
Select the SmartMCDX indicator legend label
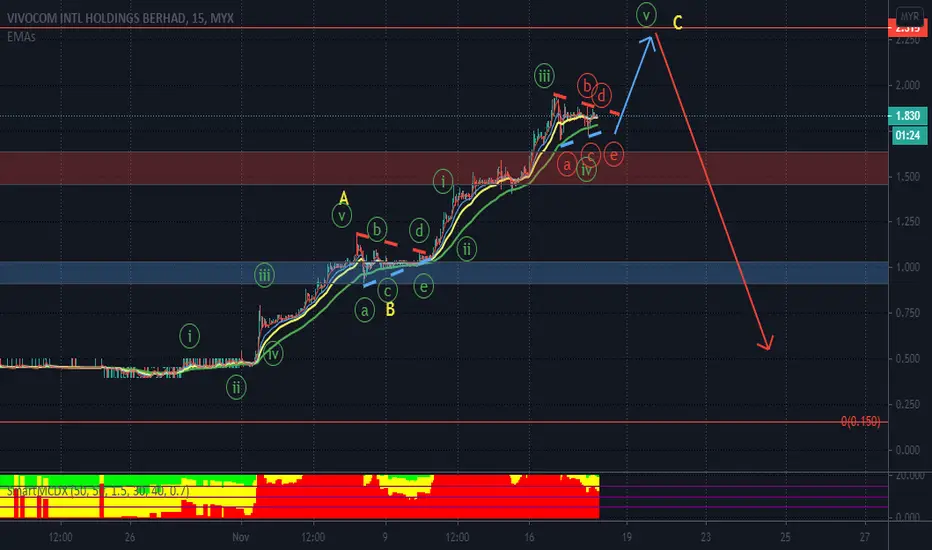[x=98, y=491]
